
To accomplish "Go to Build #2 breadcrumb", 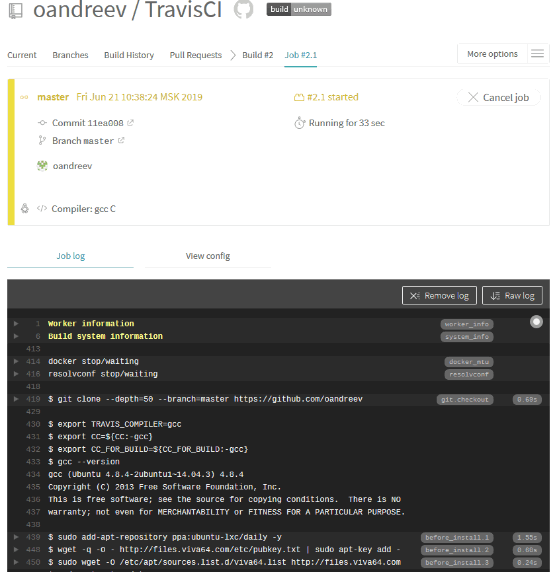I will (258, 55).
